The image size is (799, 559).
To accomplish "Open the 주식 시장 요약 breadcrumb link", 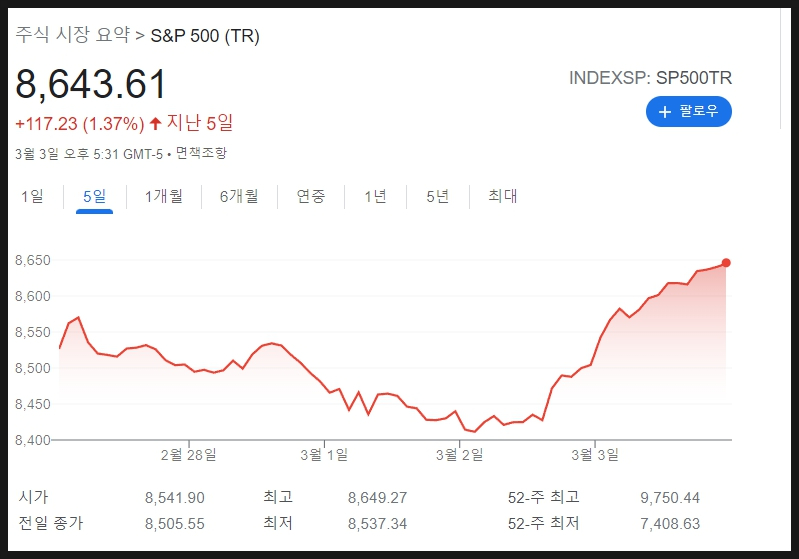I will 72,35.
